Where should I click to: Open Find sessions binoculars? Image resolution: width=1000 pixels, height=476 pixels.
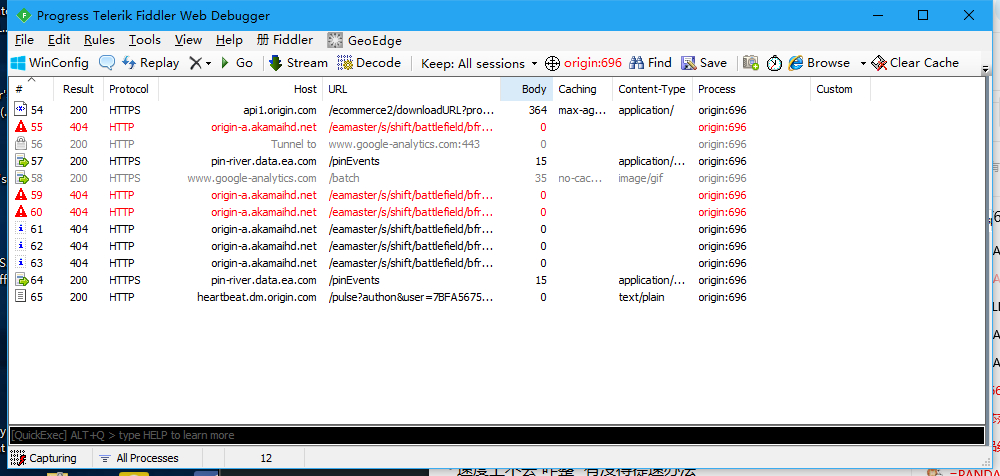coord(650,63)
